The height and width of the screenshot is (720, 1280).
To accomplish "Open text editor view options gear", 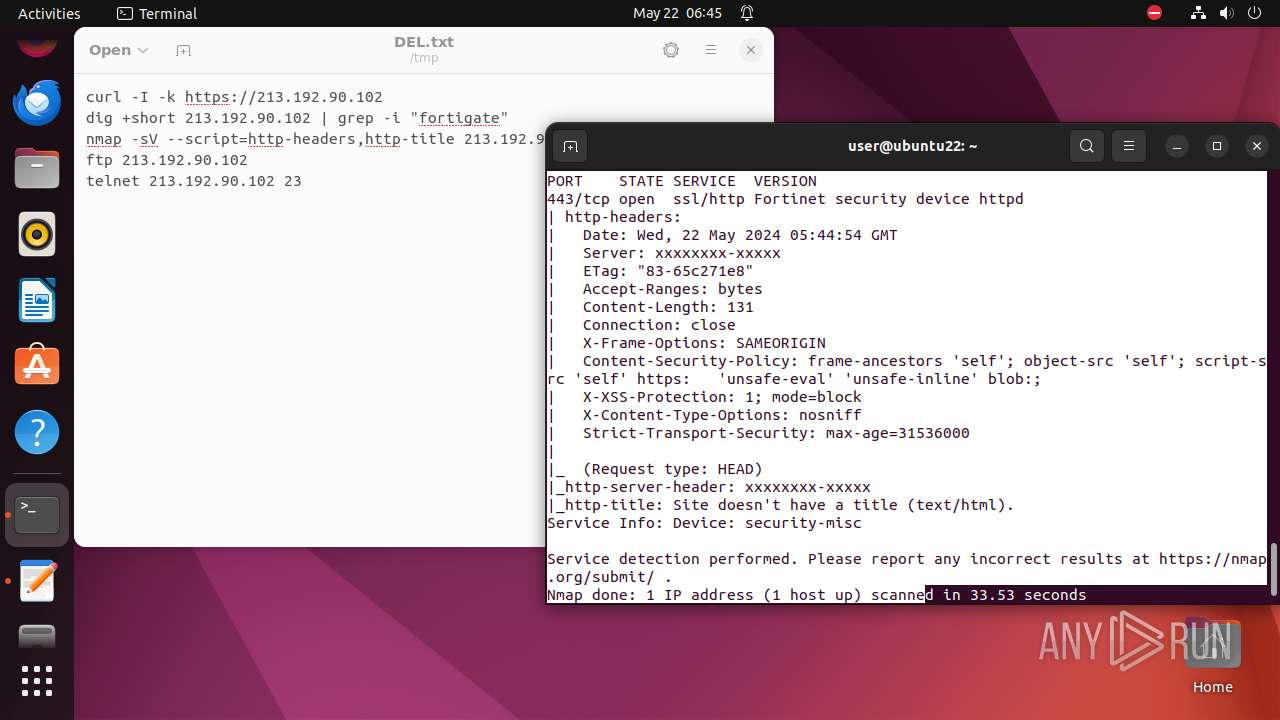I will [x=671, y=50].
